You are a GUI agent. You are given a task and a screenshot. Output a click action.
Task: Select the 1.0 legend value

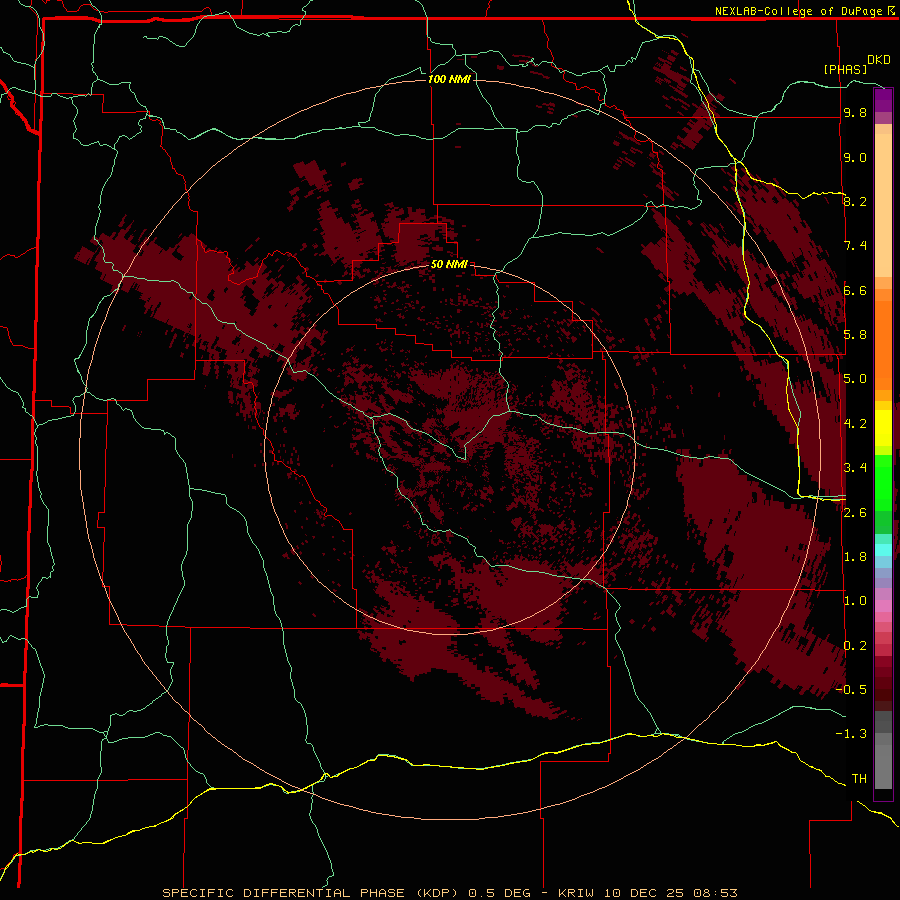pos(855,601)
